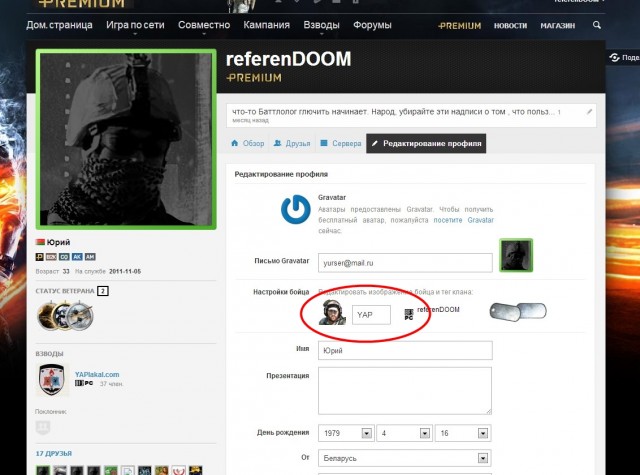The width and height of the screenshot is (640, 475).
Task: Select 'Редактирование профиля' tab
Action: click(426, 144)
